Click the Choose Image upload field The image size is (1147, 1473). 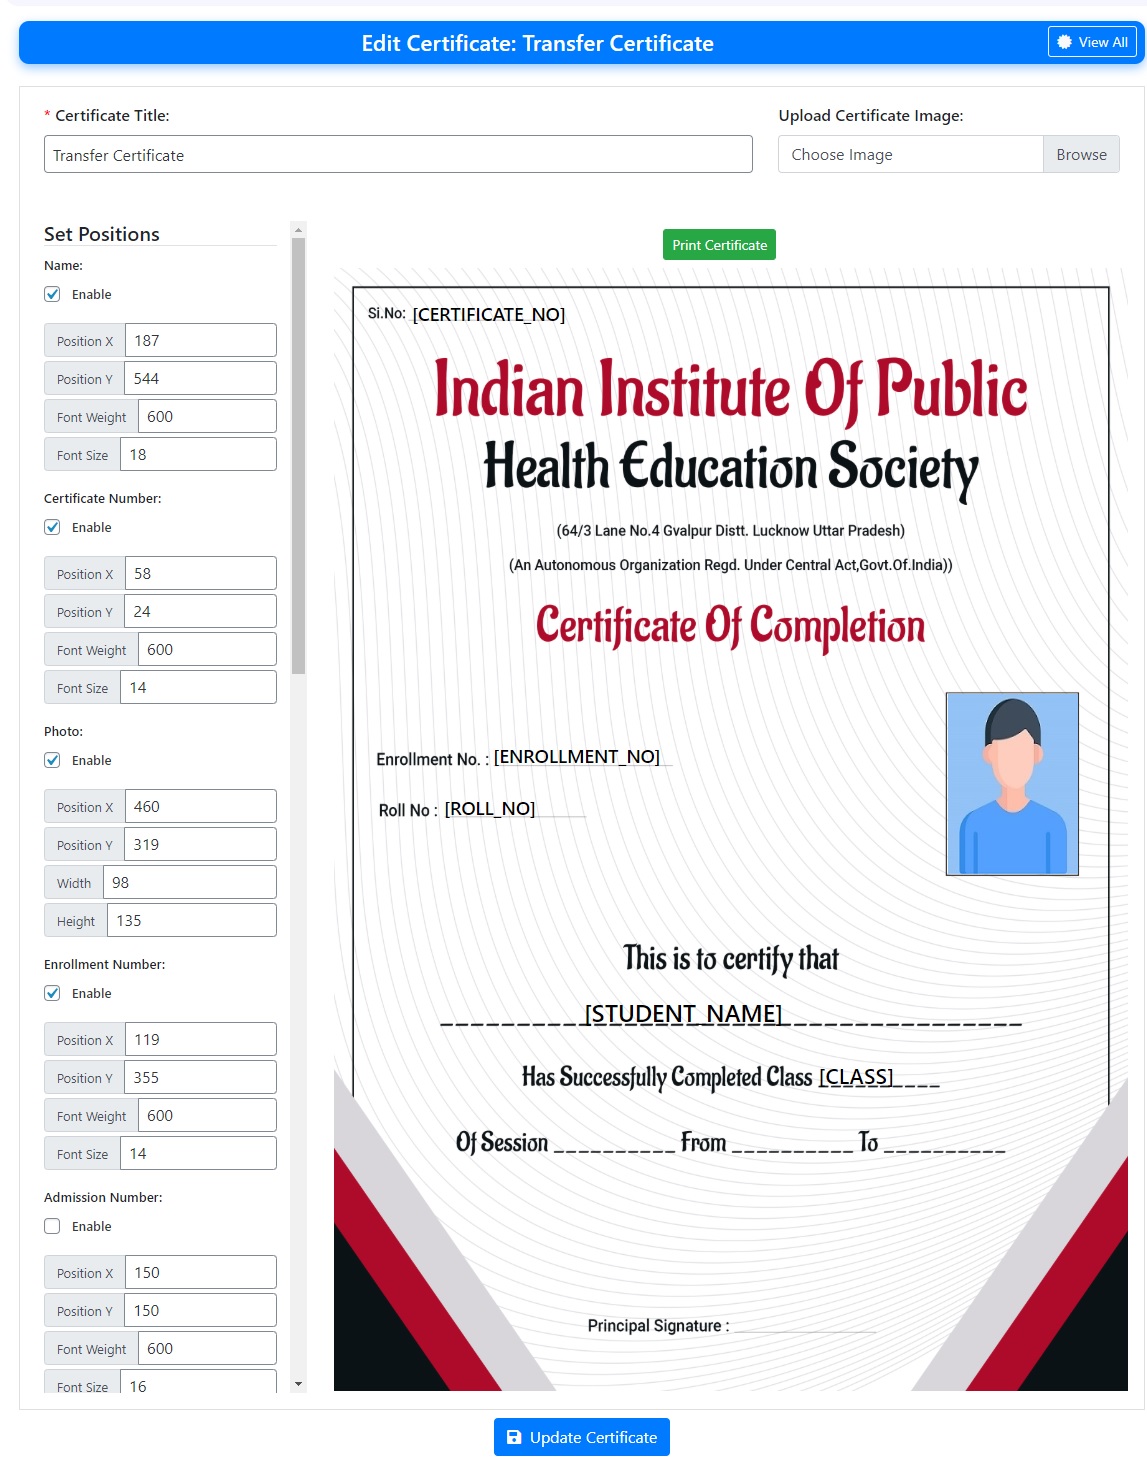(910, 154)
